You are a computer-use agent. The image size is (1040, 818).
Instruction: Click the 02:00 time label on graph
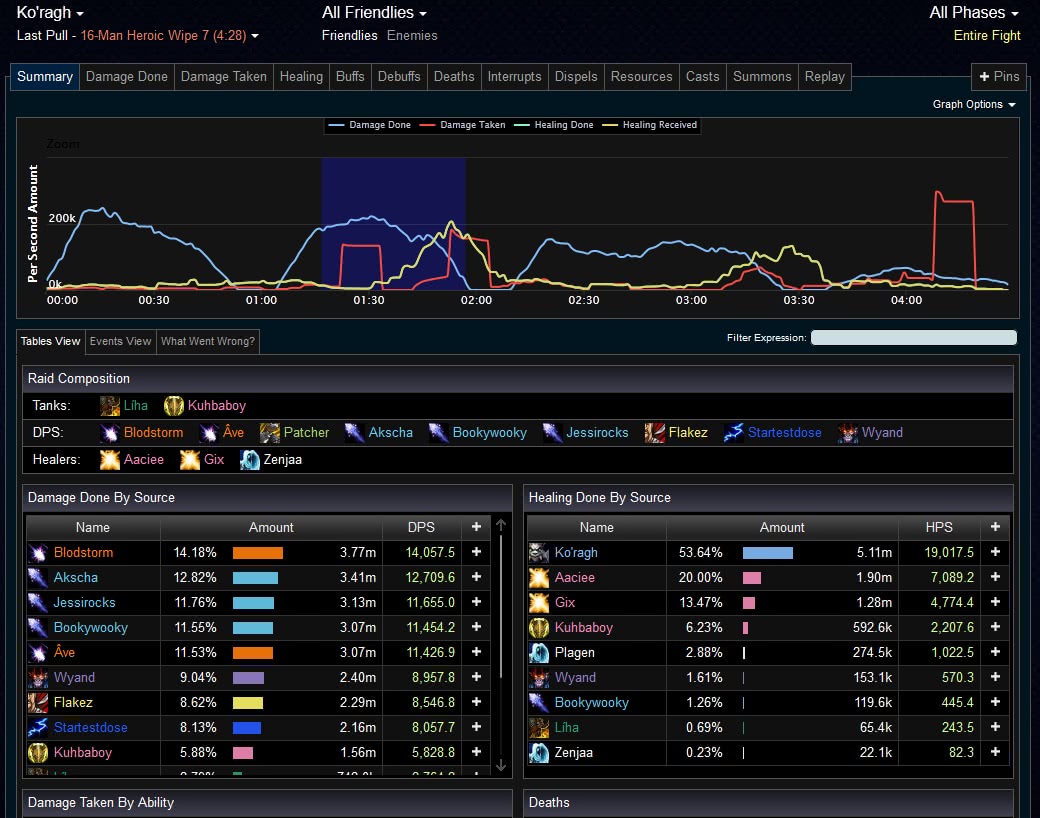tap(476, 301)
